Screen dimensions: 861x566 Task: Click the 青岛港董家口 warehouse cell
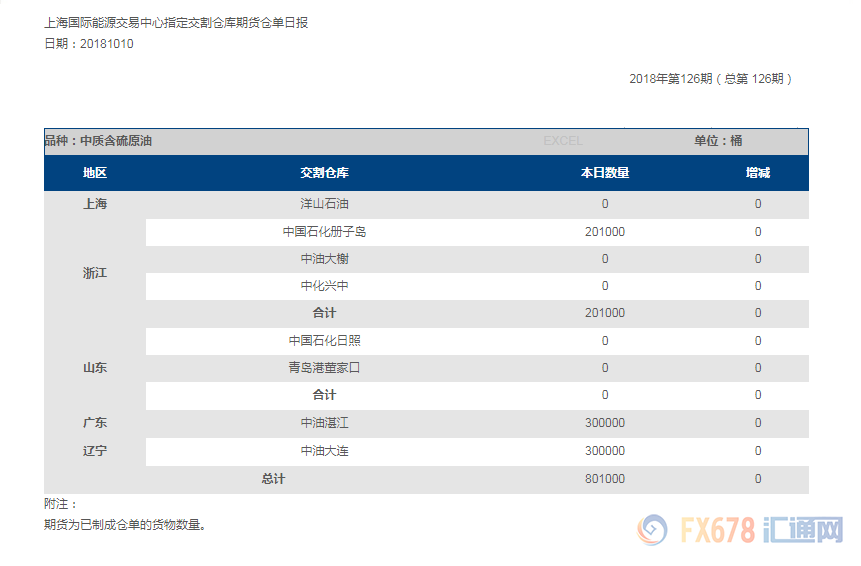click(x=324, y=368)
